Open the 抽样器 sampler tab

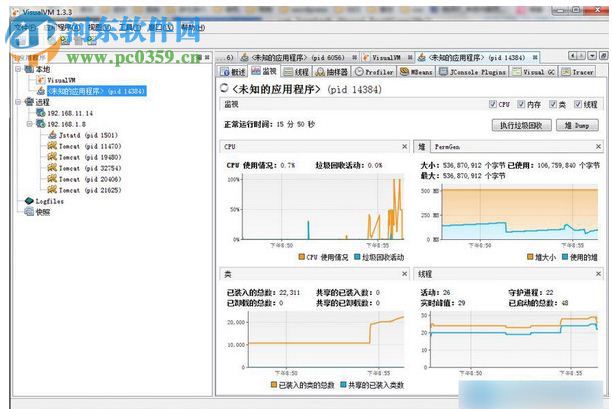(x=332, y=72)
